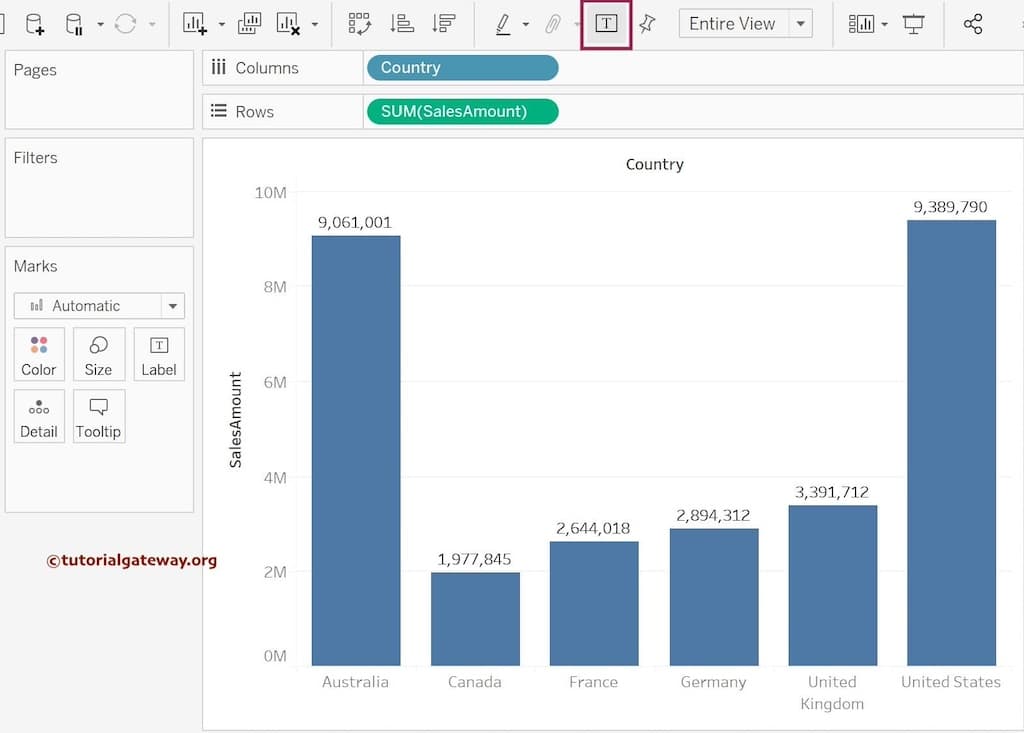Select the Country pill on Columns shelf

[x=462, y=68]
